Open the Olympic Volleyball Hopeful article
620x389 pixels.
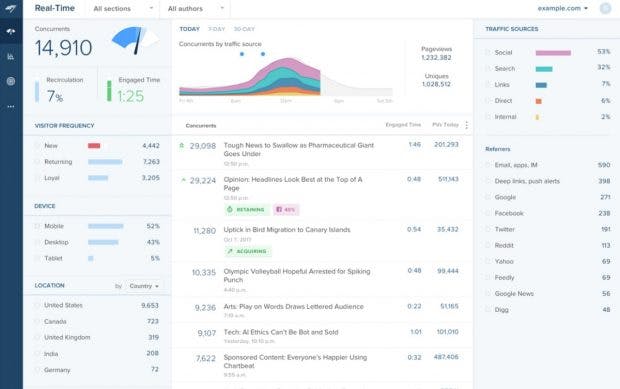297,276
